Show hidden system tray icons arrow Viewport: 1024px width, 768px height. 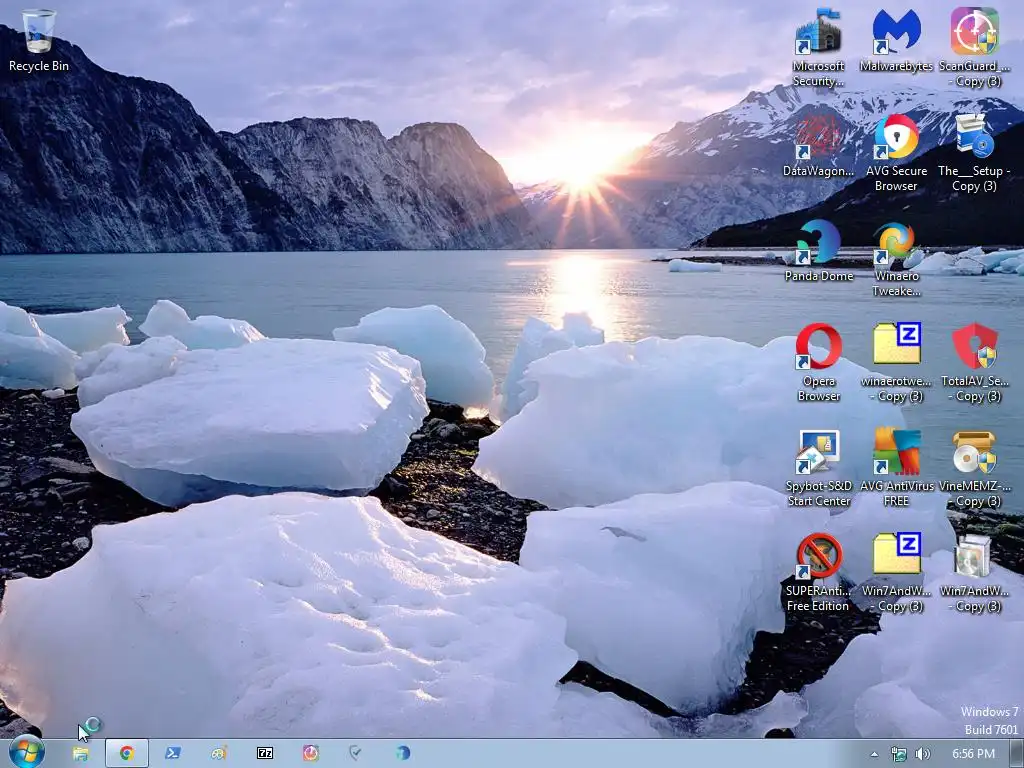(x=874, y=754)
